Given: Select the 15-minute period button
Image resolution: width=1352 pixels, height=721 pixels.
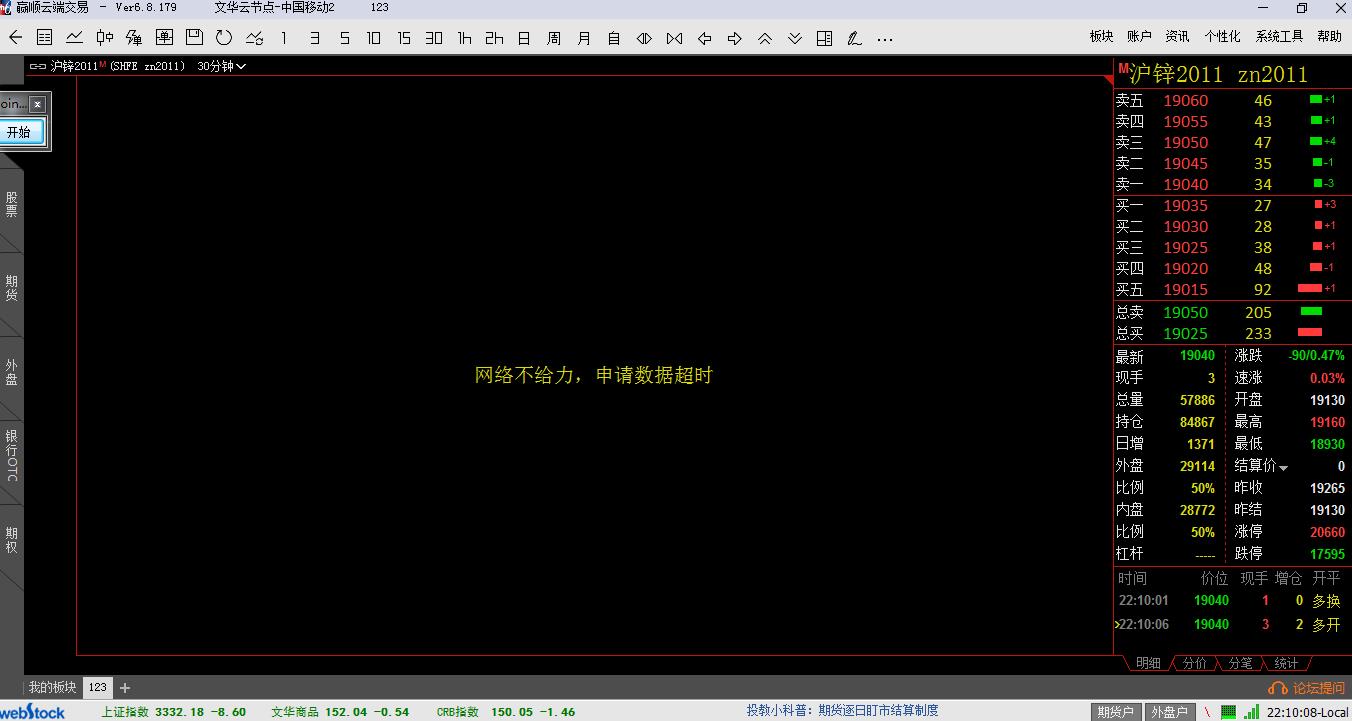Looking at the screenshot, I should [x=404, y=38].
